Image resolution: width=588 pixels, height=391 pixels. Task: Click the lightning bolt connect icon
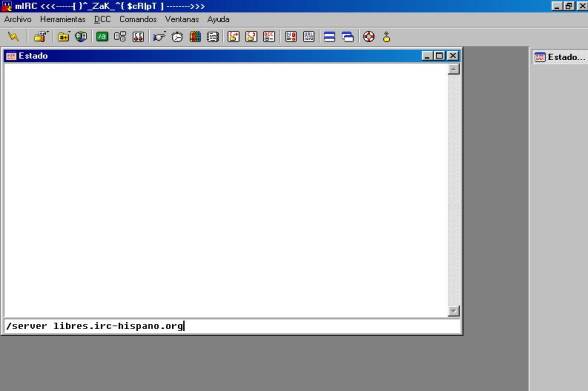click(13, 37)
